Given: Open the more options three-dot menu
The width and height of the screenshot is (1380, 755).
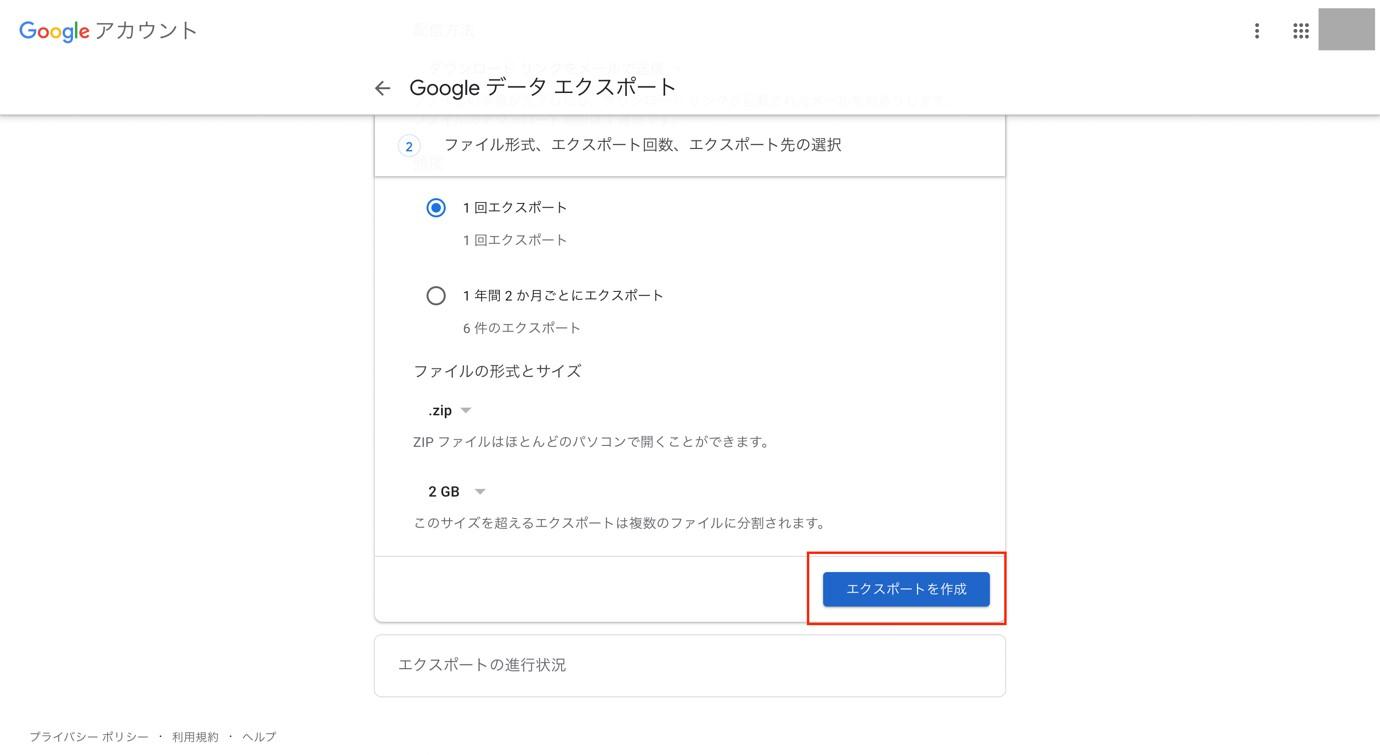Looking at the screenshot, I should pos(1255,29).
